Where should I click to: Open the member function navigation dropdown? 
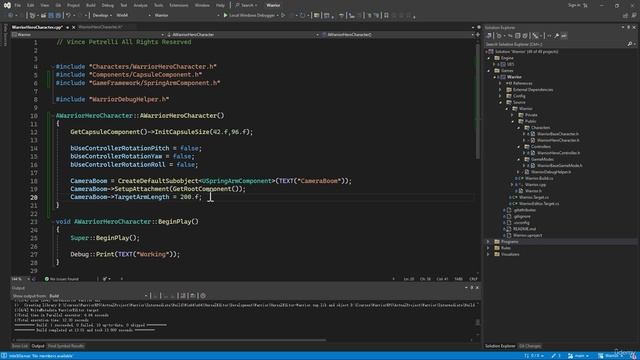[x=397, y=35]
